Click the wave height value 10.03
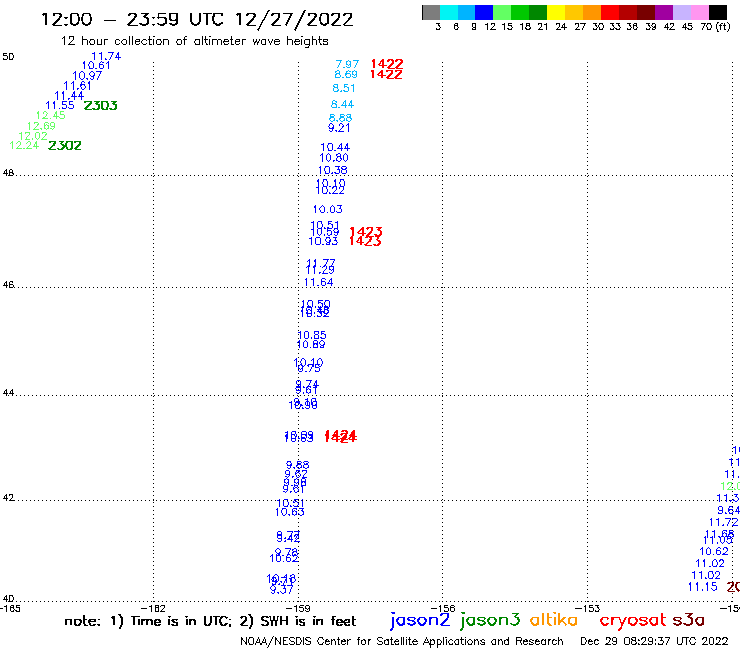Image resolution: width=740 pixels, height=650 pixels. click(x=328, y=209)
